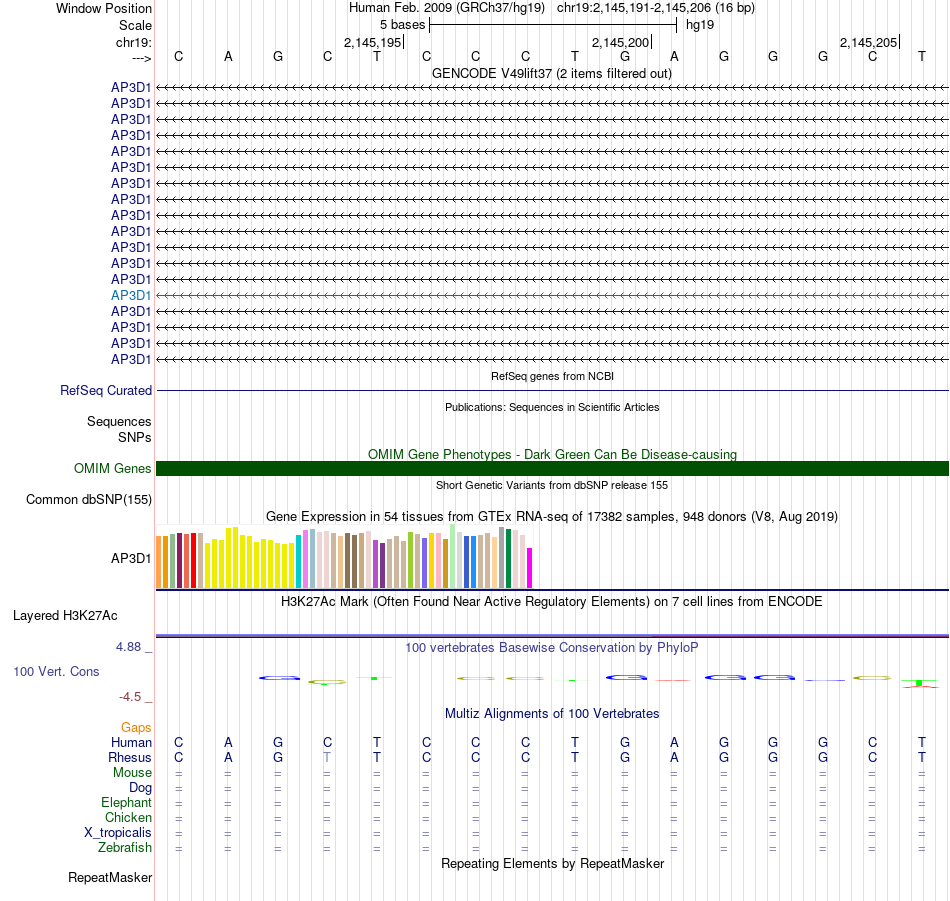Click the 2,145,195 position marker
This screenshot has height=901, width=950.
373,42
